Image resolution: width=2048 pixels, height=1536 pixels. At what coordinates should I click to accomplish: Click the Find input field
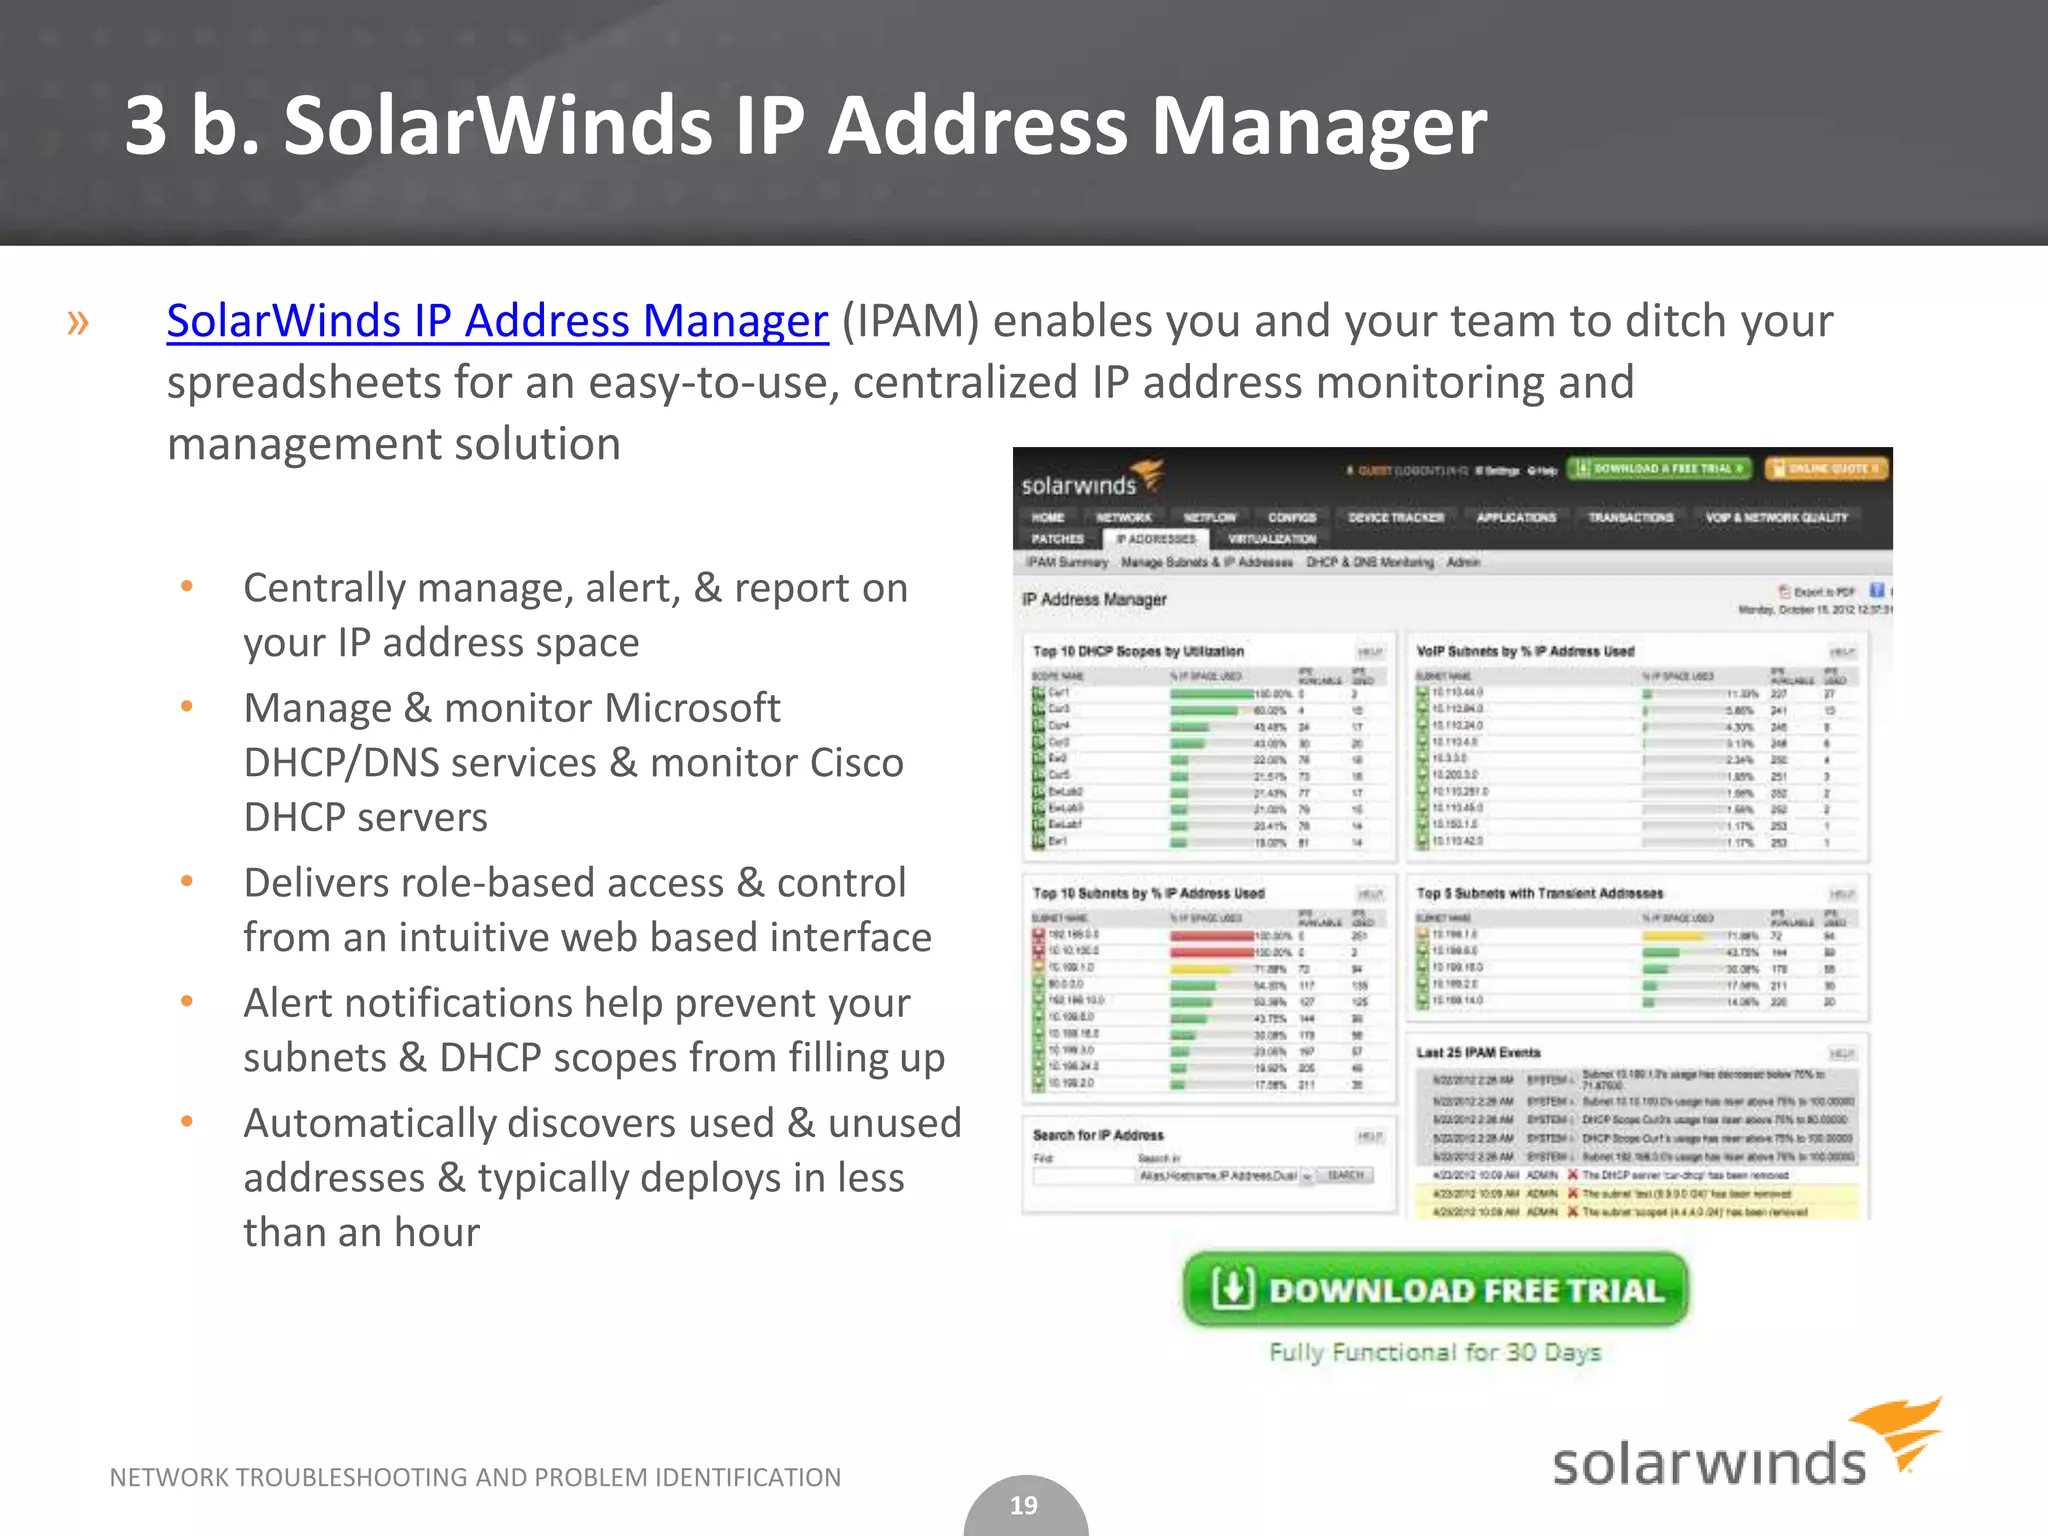(x=1084, y=1176)
